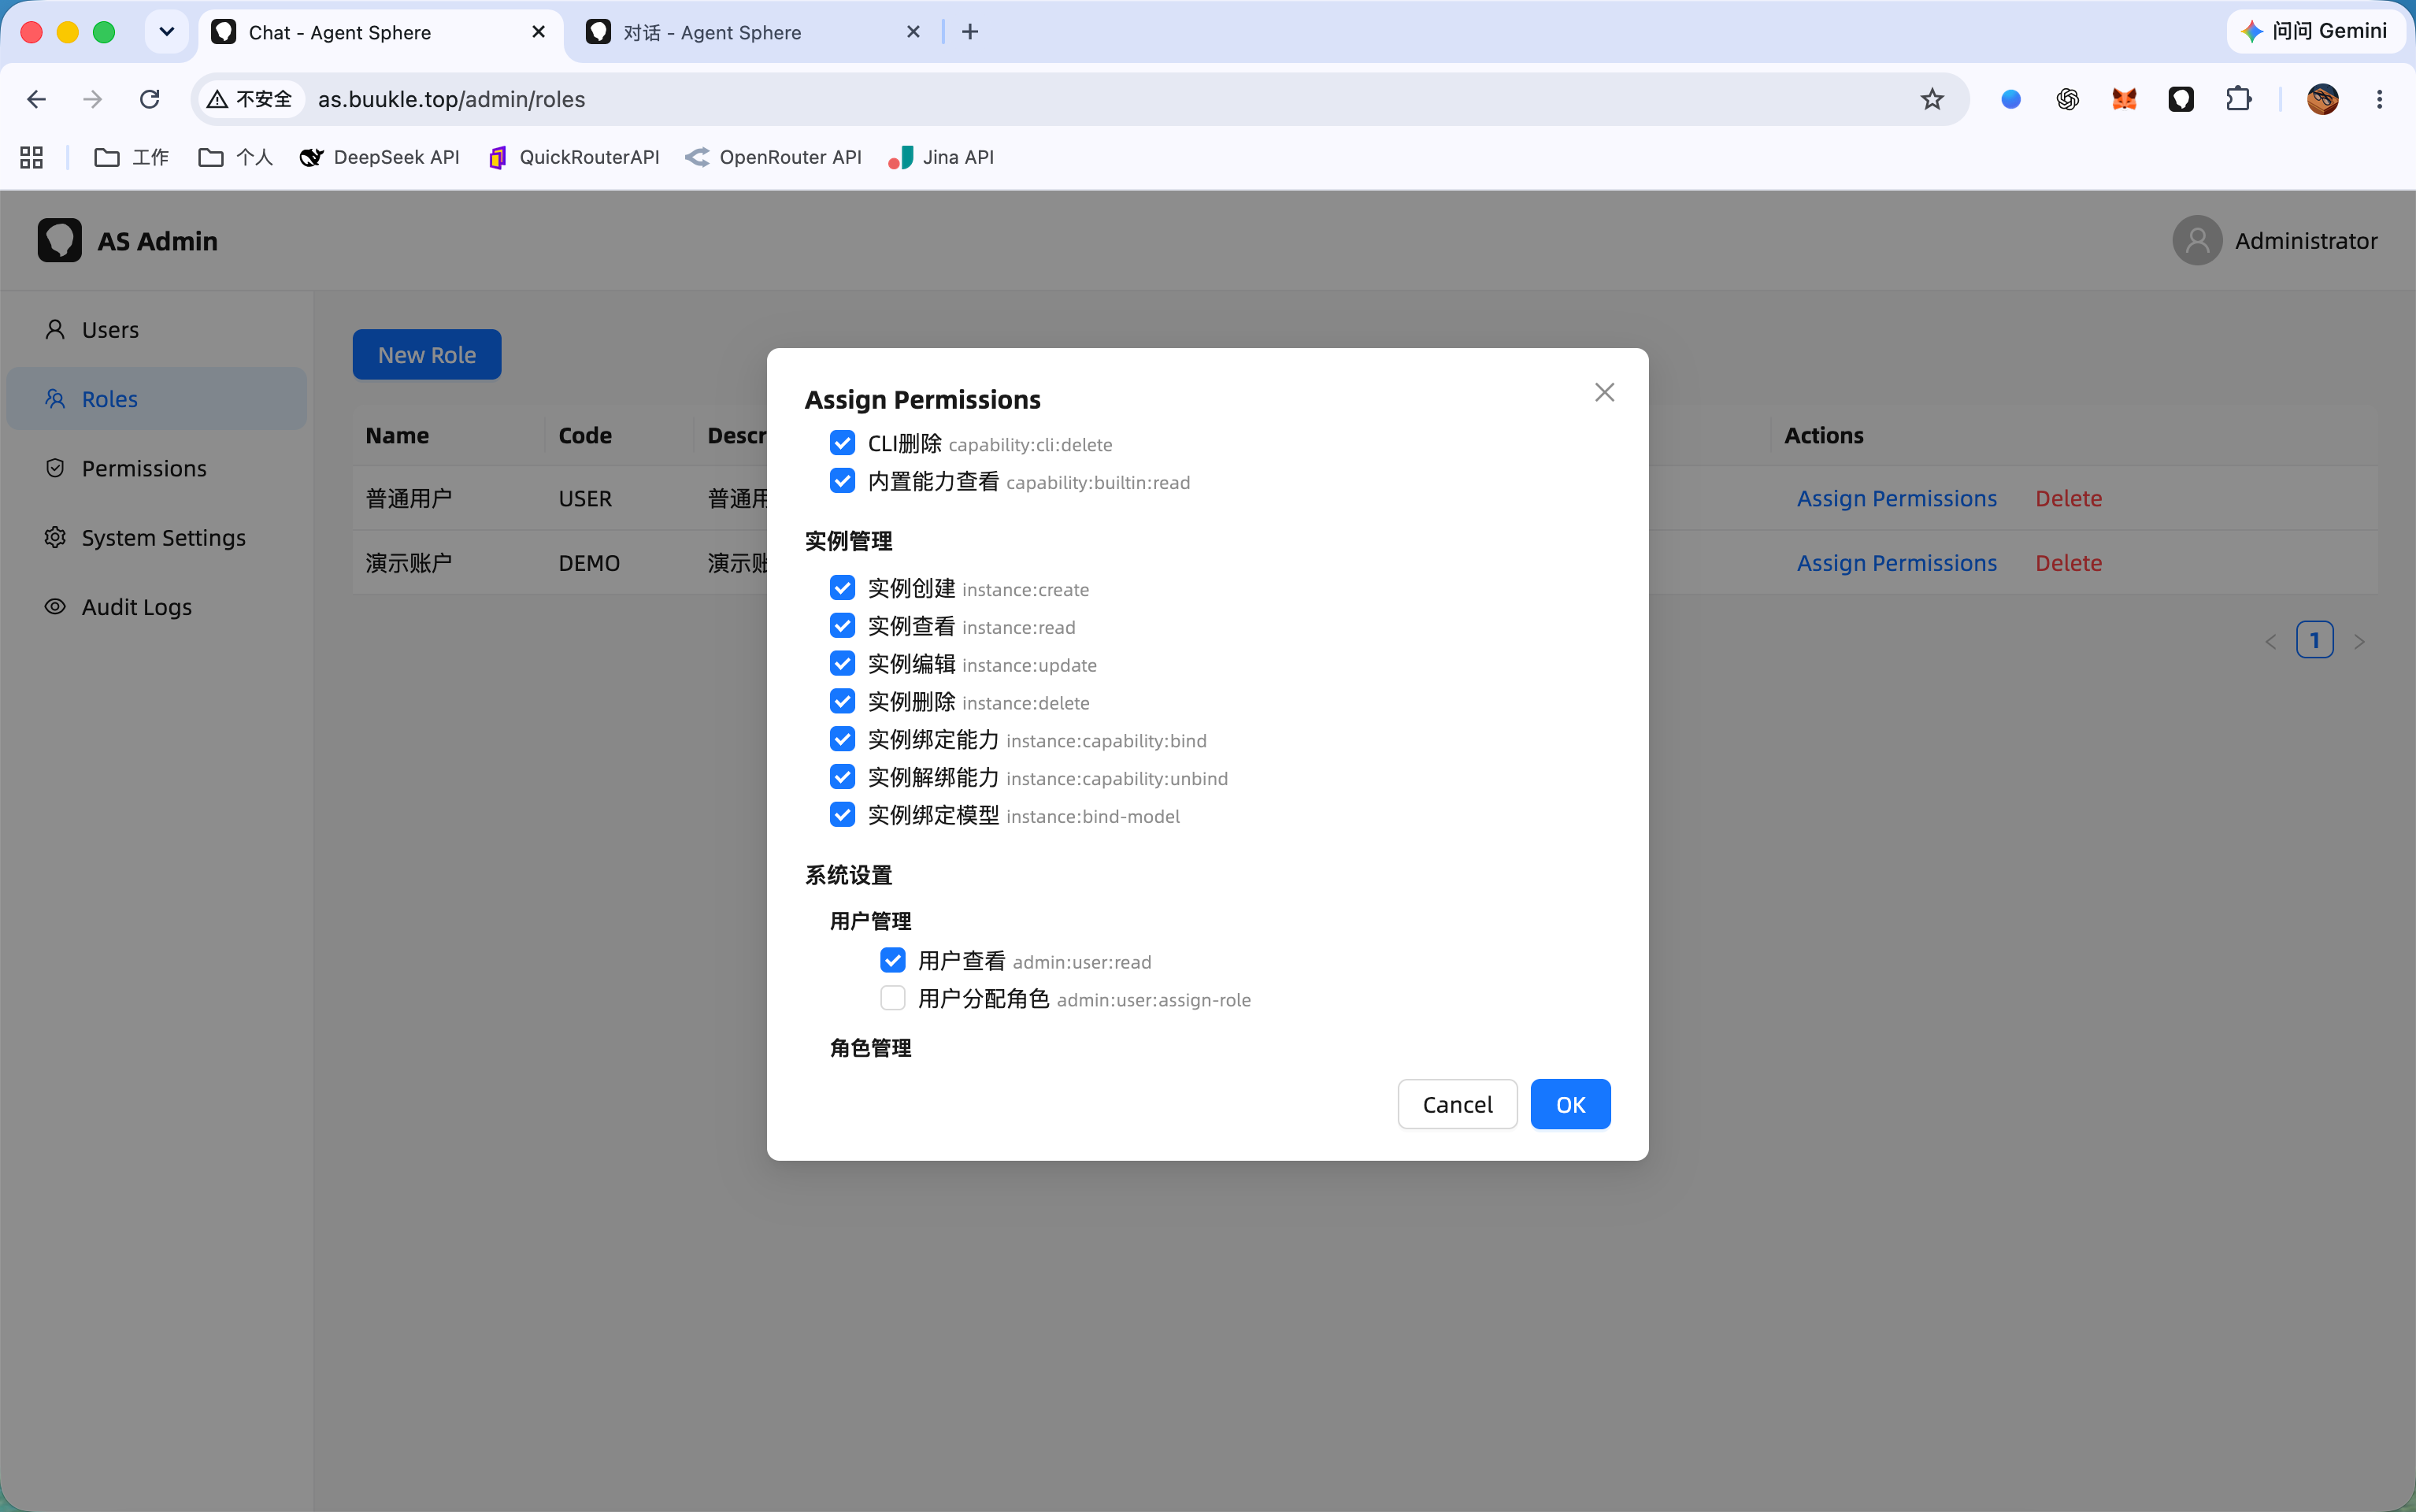The height and width of the screenshot is (1512, 2416).
Task: Click Delete for the DEMO role row
Action: click(x=2068, y=563)
